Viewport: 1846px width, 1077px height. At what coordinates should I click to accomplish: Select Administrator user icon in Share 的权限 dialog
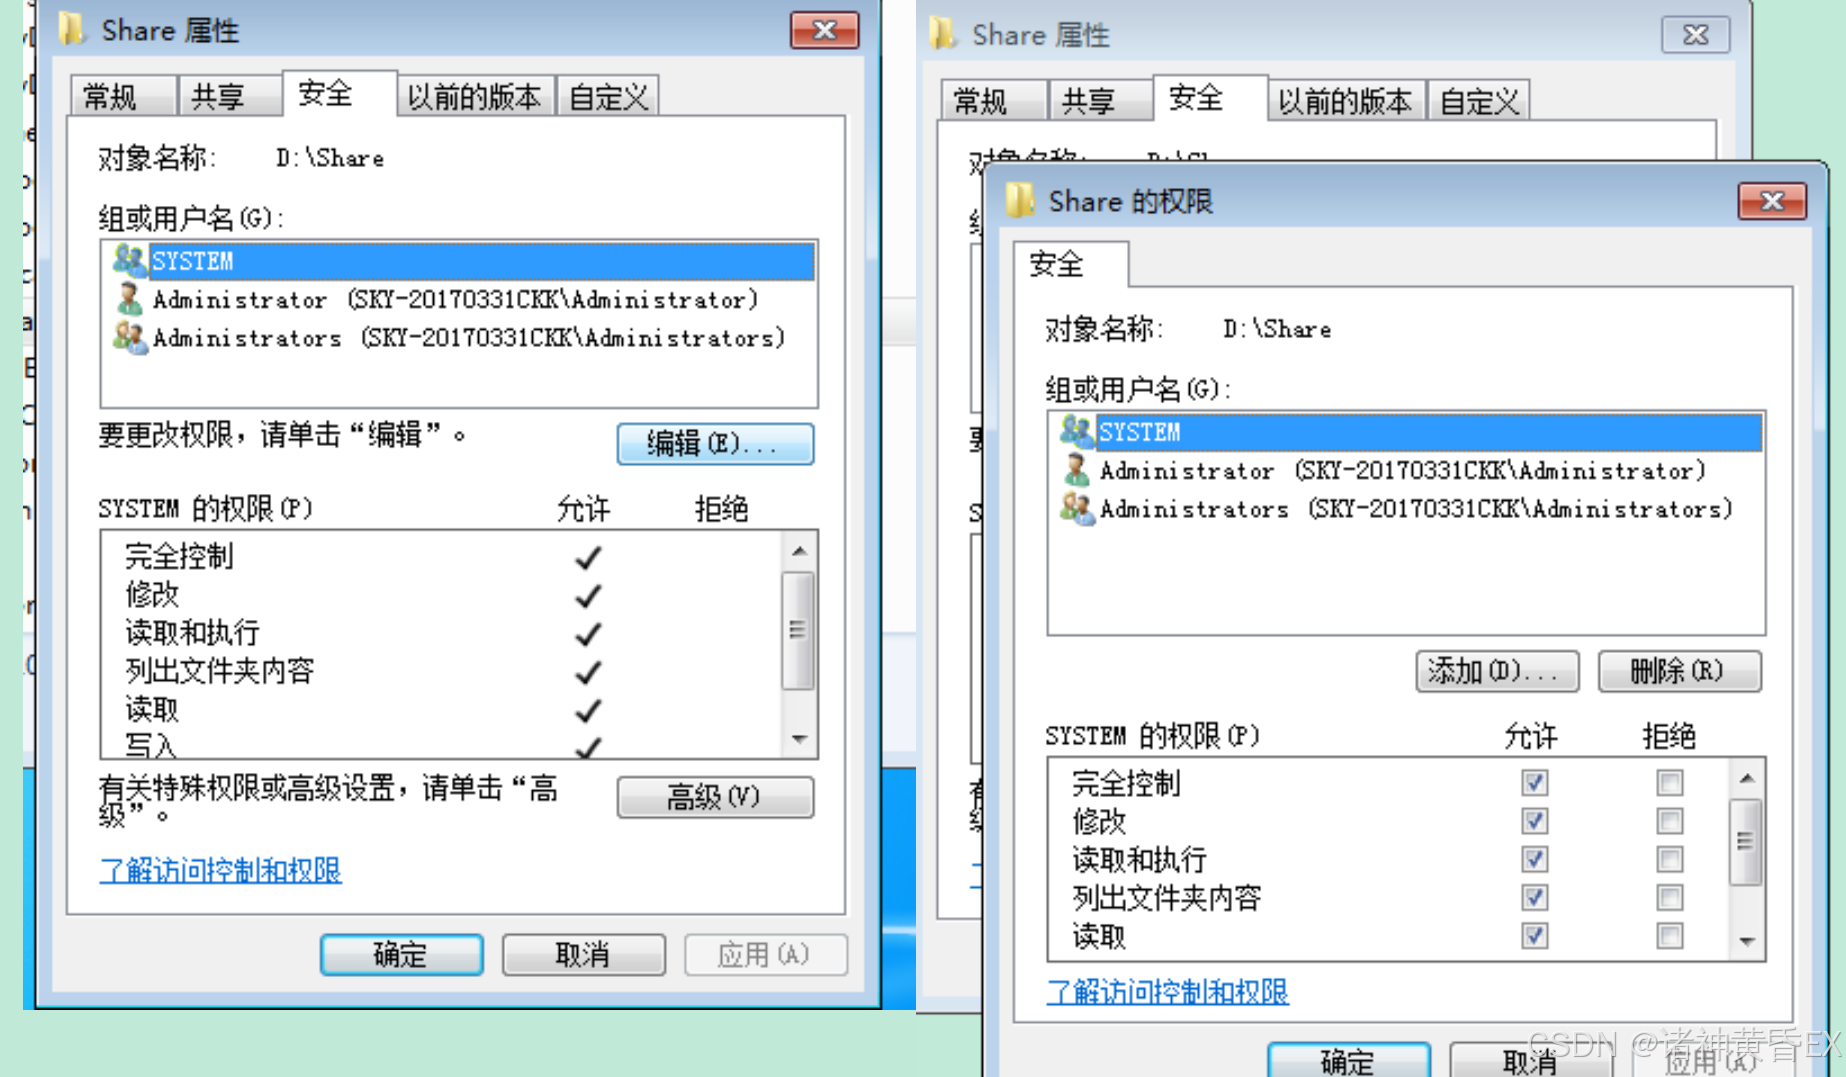(1077, 469)
